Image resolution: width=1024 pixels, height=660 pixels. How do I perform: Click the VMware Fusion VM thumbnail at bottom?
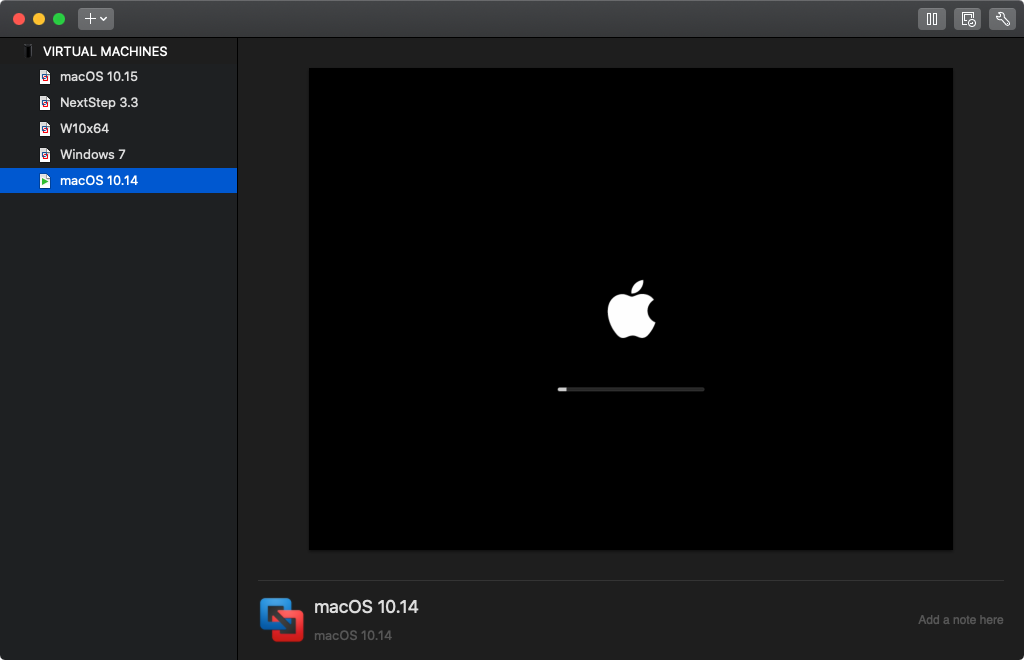click(x=283, y=620)
